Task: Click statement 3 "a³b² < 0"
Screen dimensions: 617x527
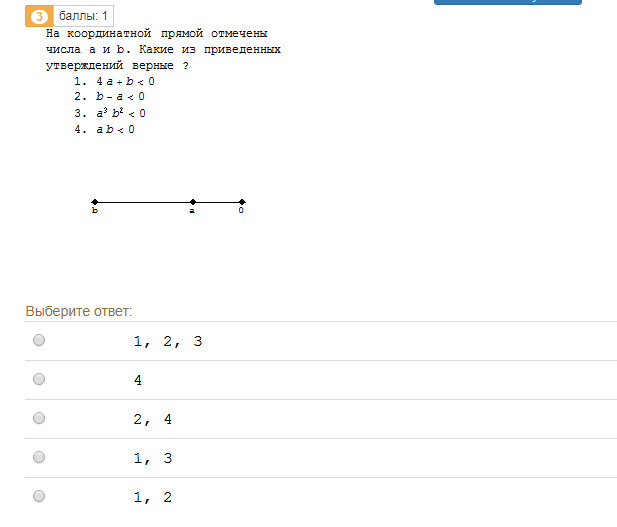Action: tap(120, 113)
